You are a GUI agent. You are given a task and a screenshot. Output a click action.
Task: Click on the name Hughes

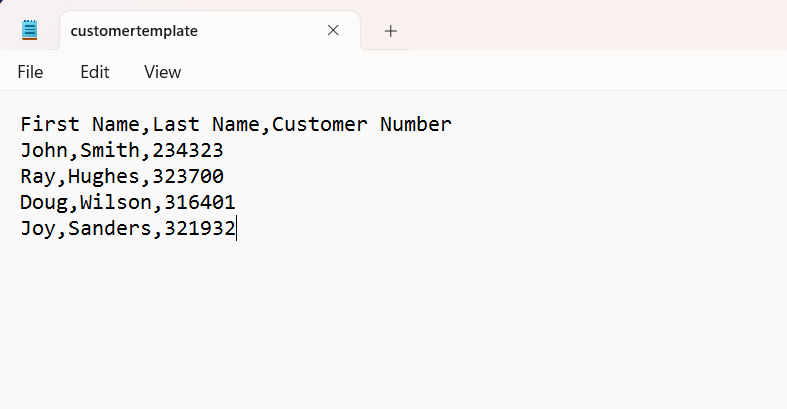(103, 176)
